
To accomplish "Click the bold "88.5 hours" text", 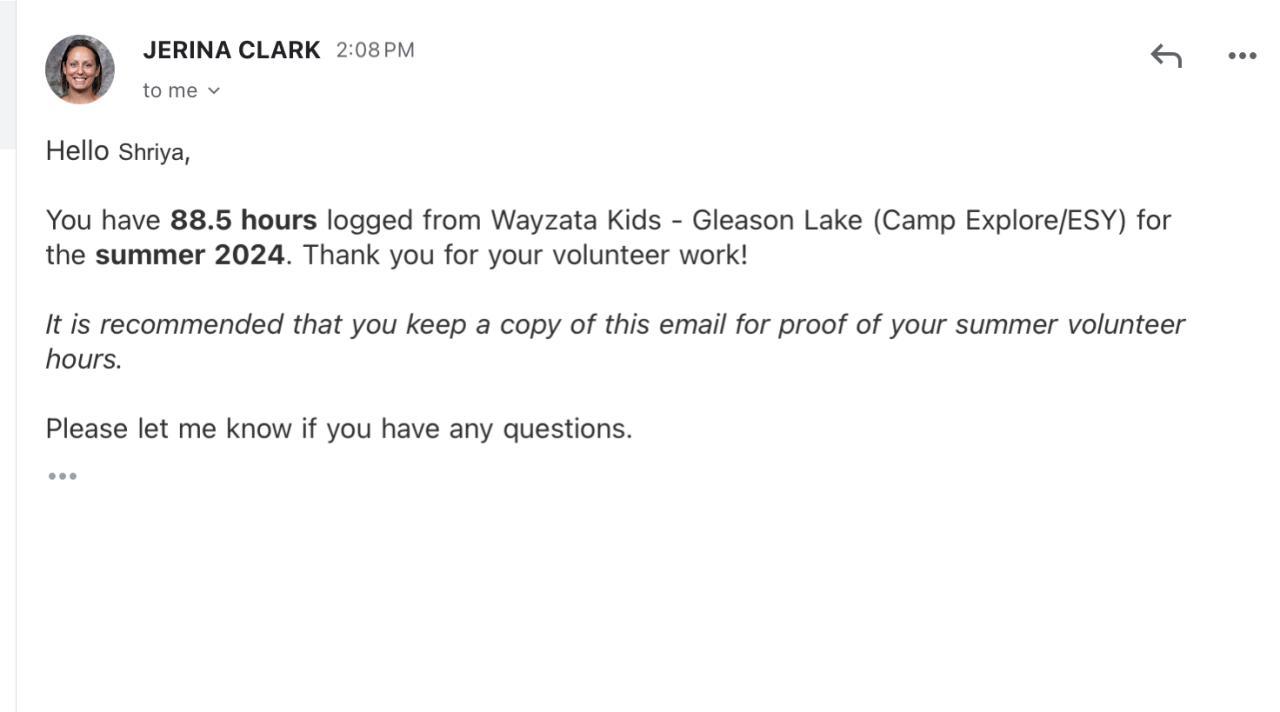I will [x=243, y=220].
